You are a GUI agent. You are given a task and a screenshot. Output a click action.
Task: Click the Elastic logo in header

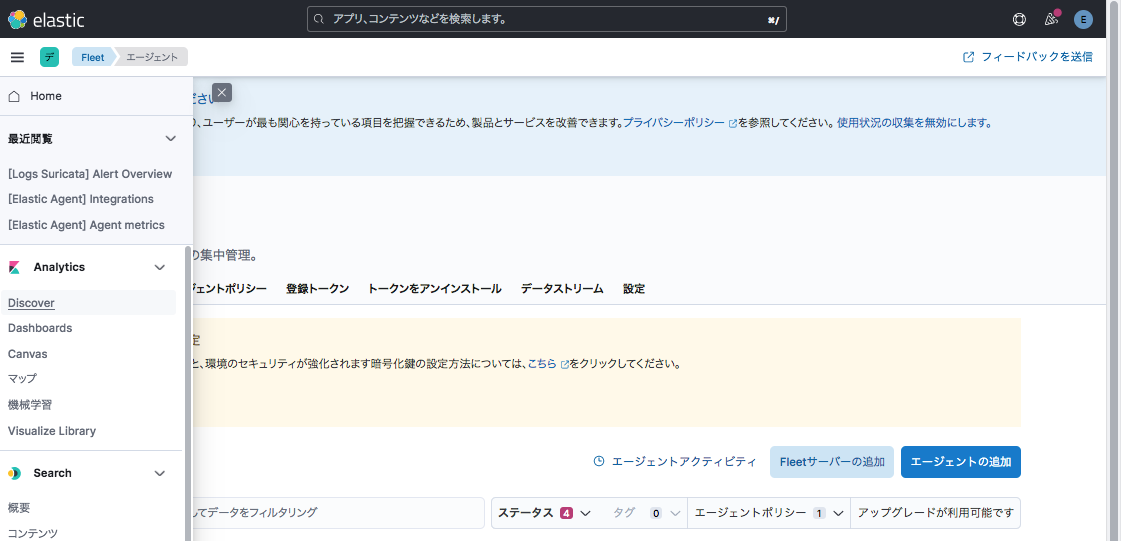click(x=46, y=19)
